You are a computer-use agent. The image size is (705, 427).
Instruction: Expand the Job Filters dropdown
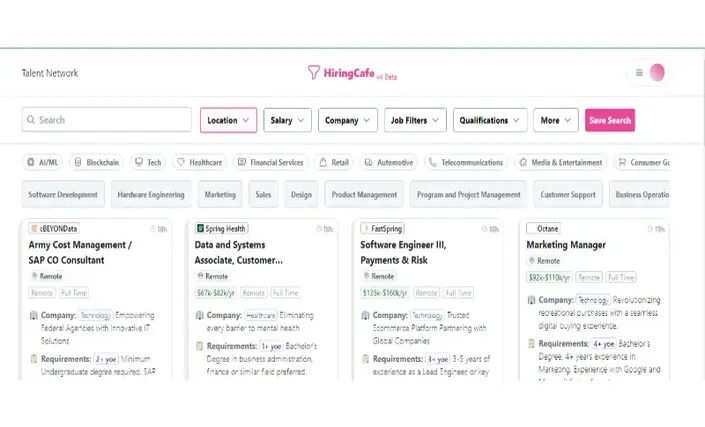(415, 120)
